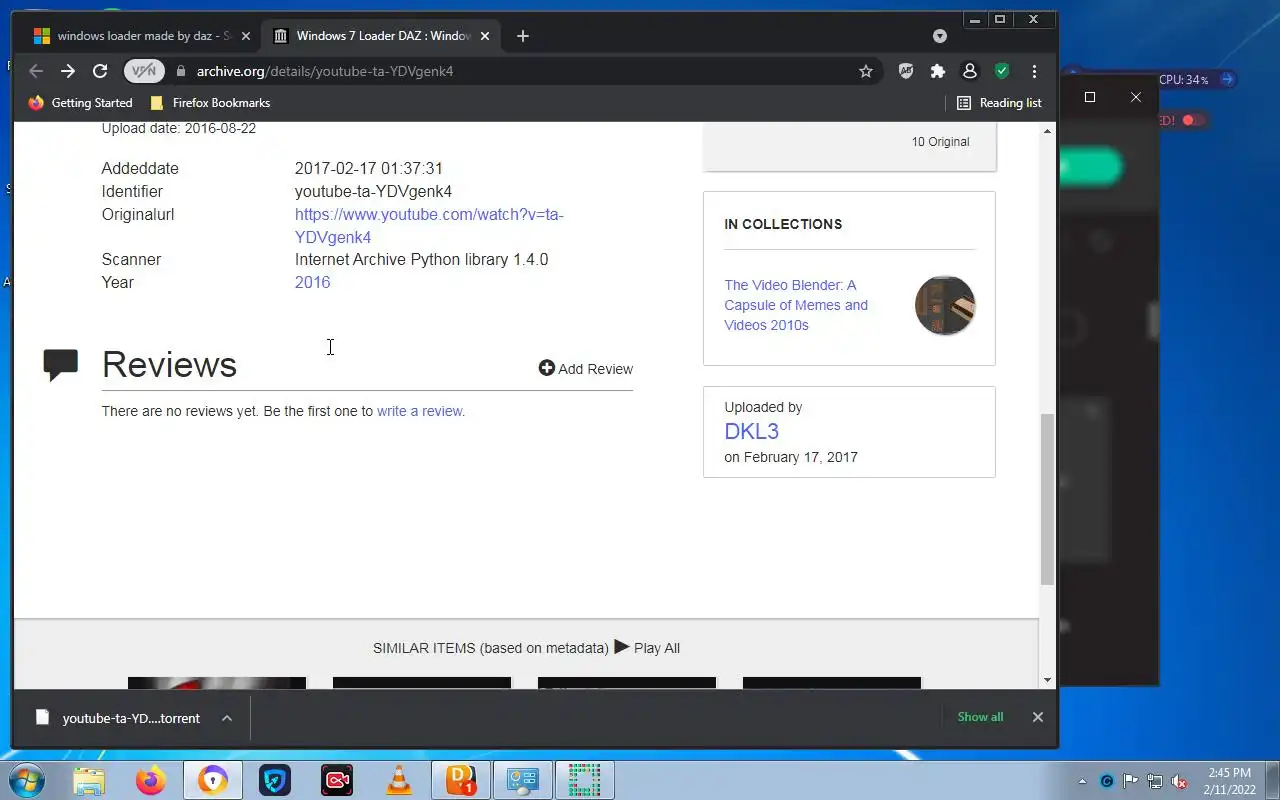Click the Video Blender collection thumbnail
This screenshot has width=1280, height=800.
coord(945,305)
